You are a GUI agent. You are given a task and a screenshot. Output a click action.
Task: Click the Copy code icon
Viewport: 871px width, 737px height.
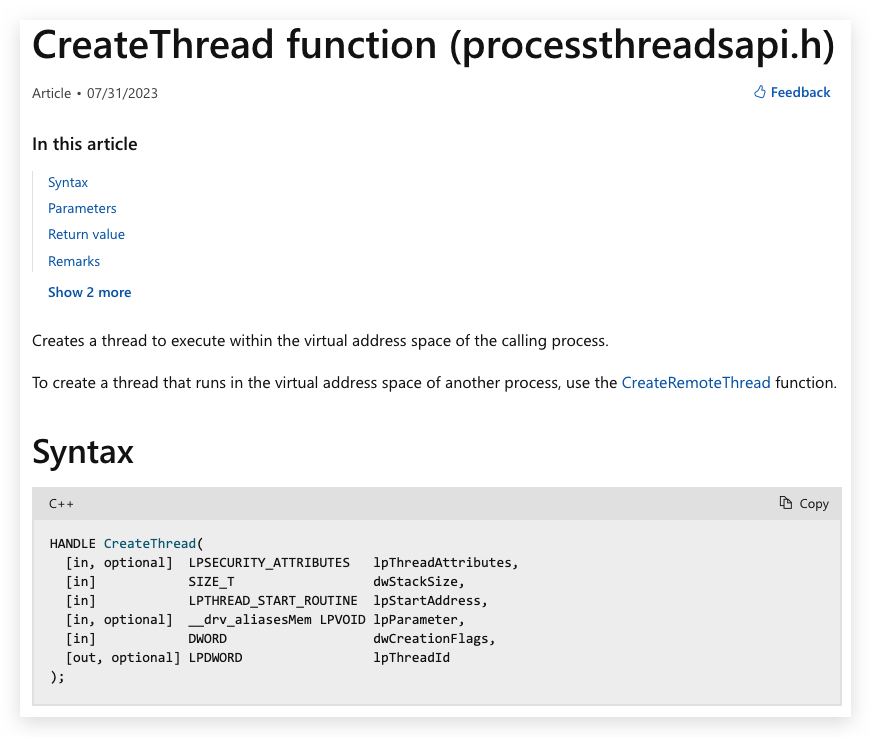pyautogui.click(x=785, y=503)
